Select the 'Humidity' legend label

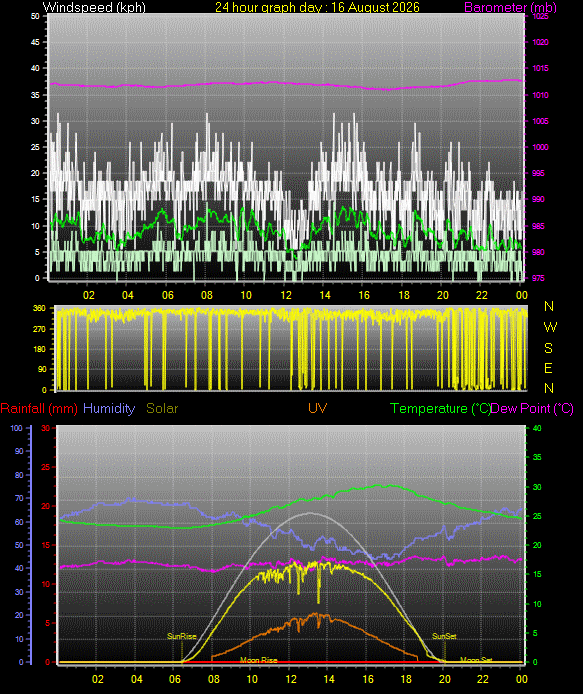[109, 408]
